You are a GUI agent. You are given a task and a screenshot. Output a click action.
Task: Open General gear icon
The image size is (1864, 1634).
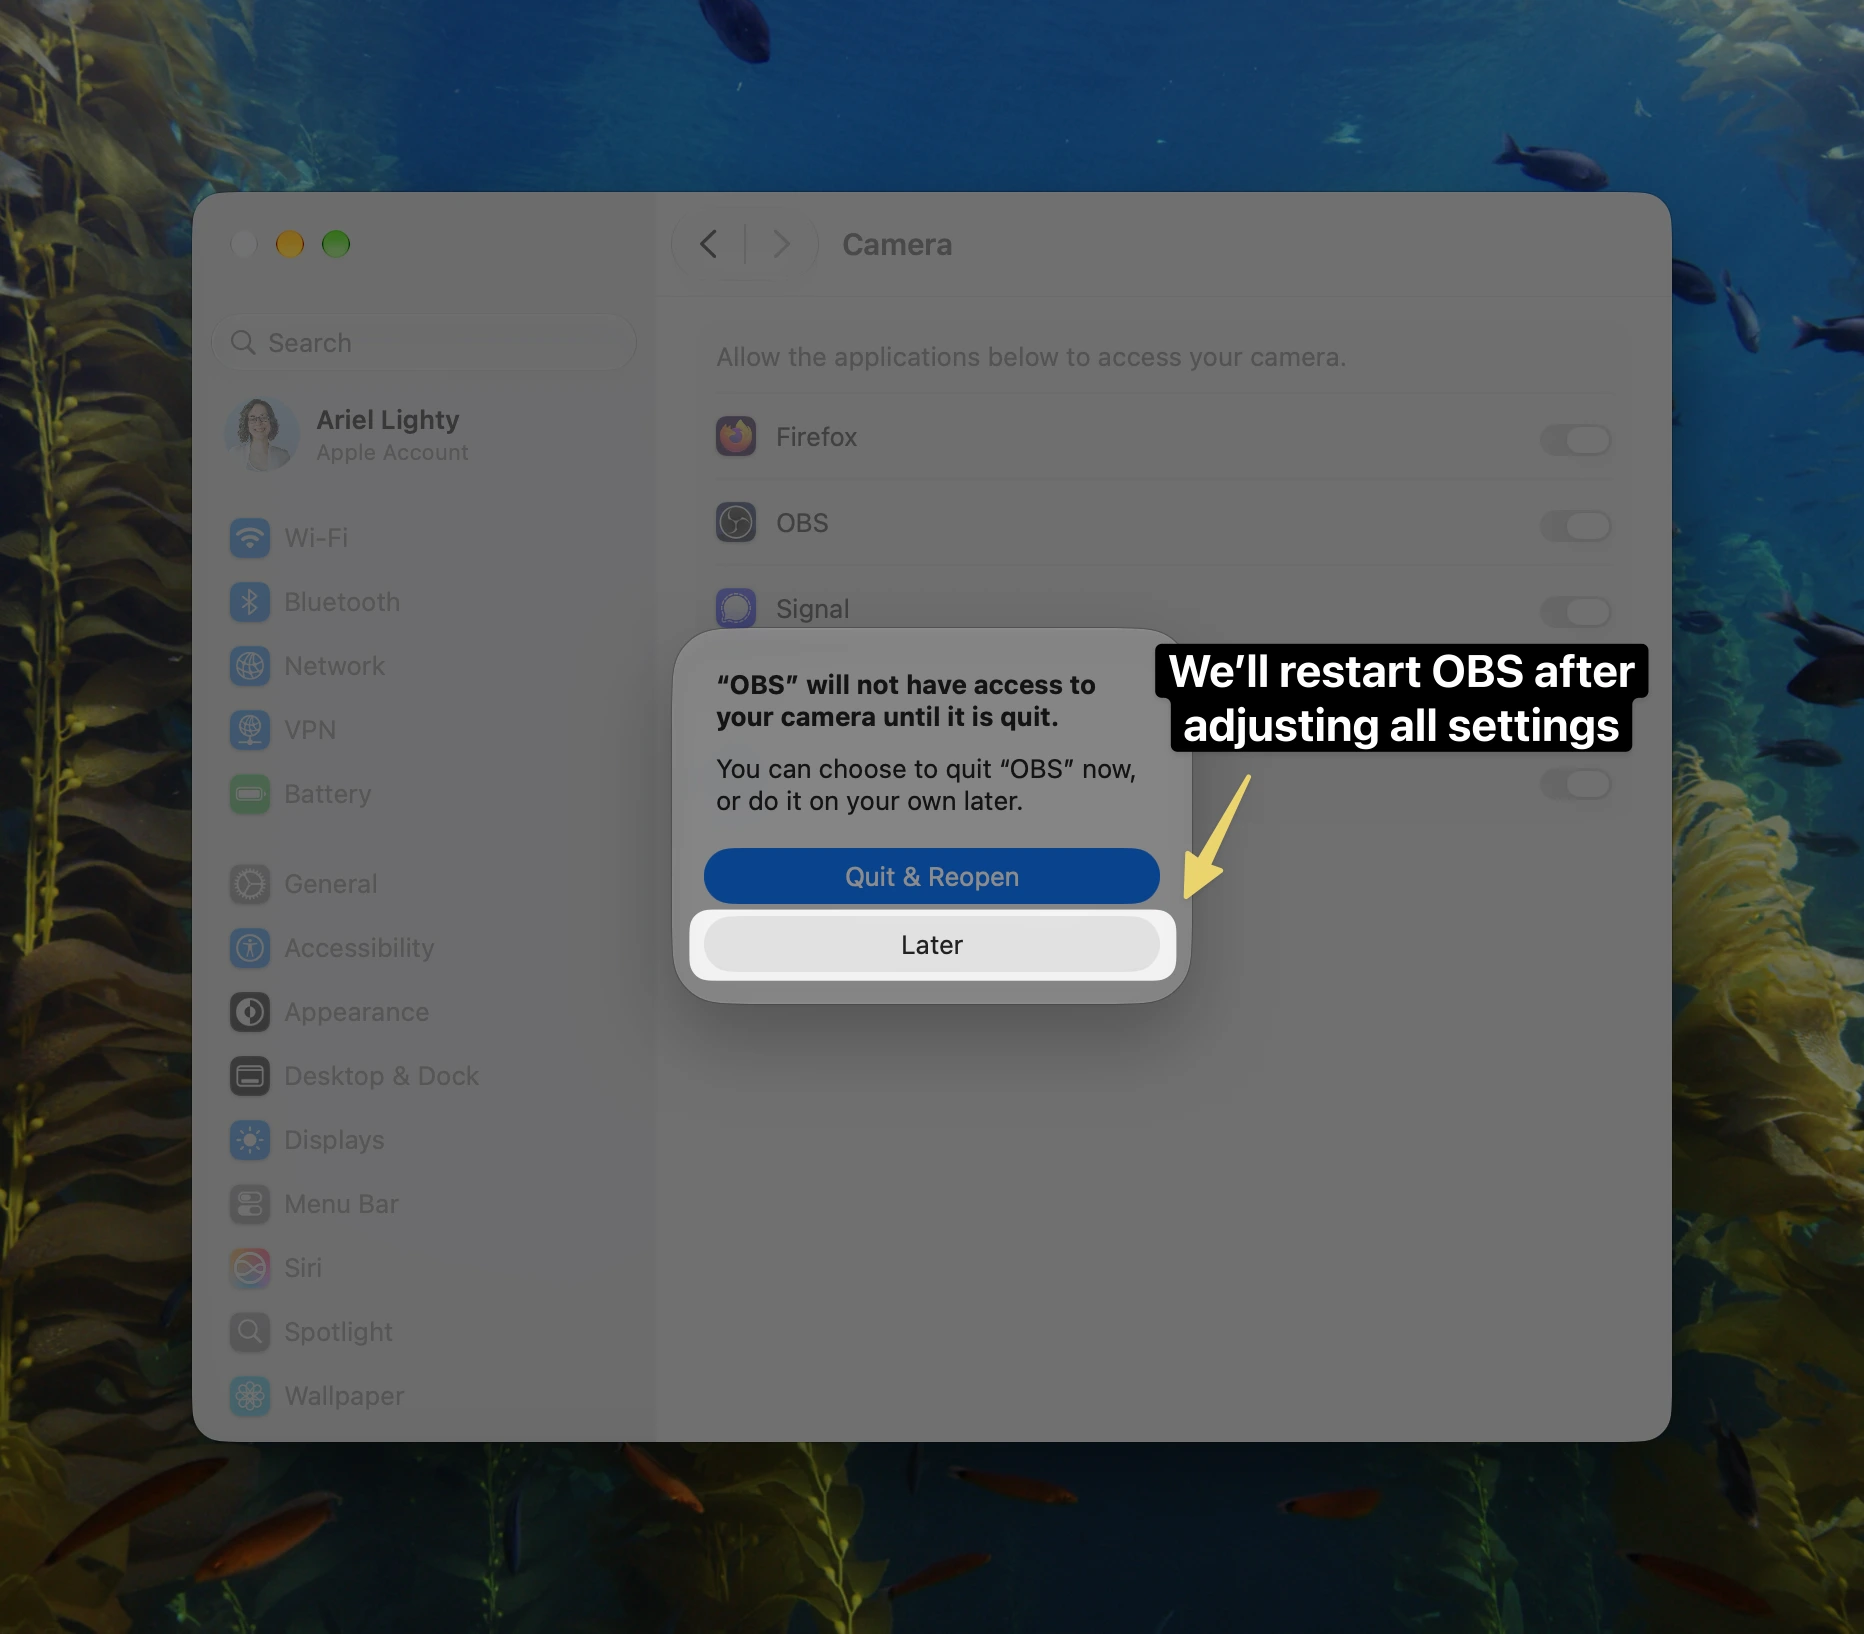250,884
